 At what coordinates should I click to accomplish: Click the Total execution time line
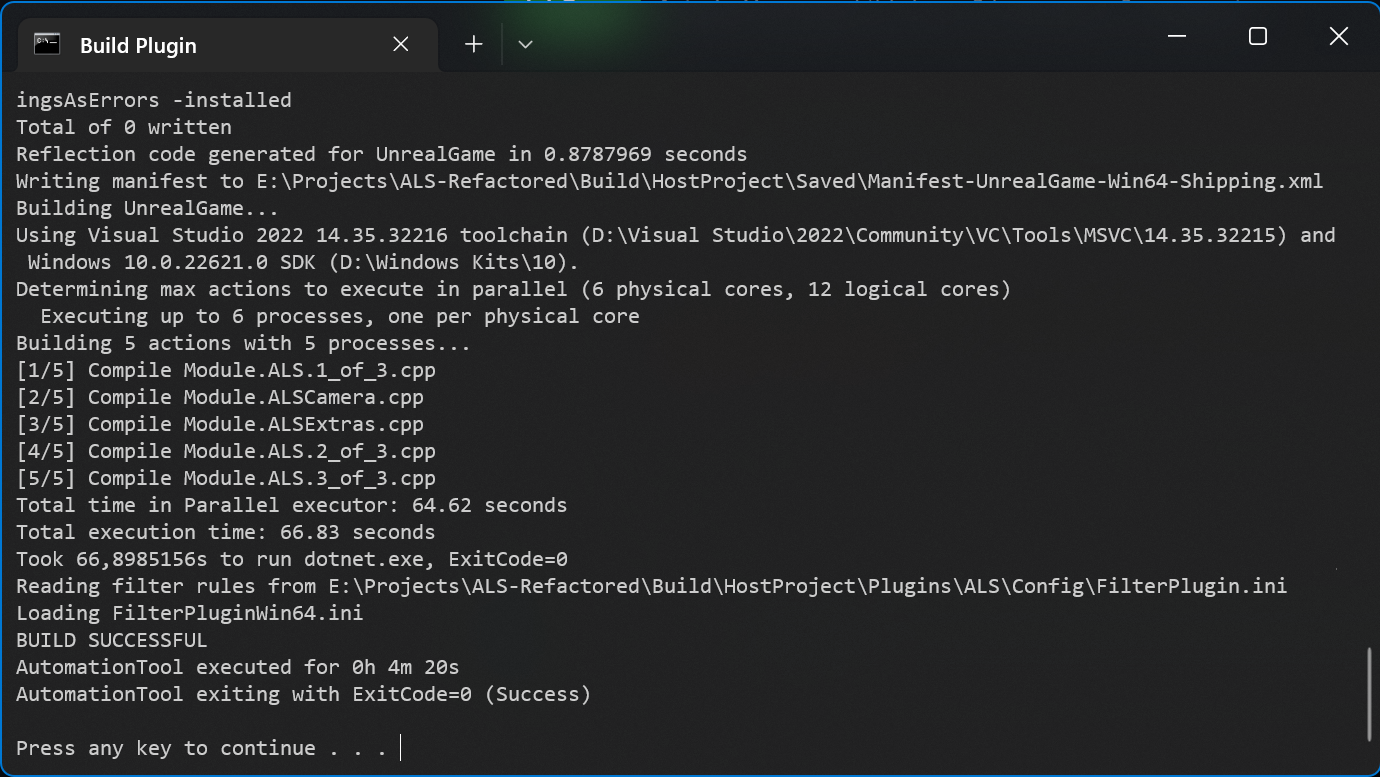click(220, 532)
